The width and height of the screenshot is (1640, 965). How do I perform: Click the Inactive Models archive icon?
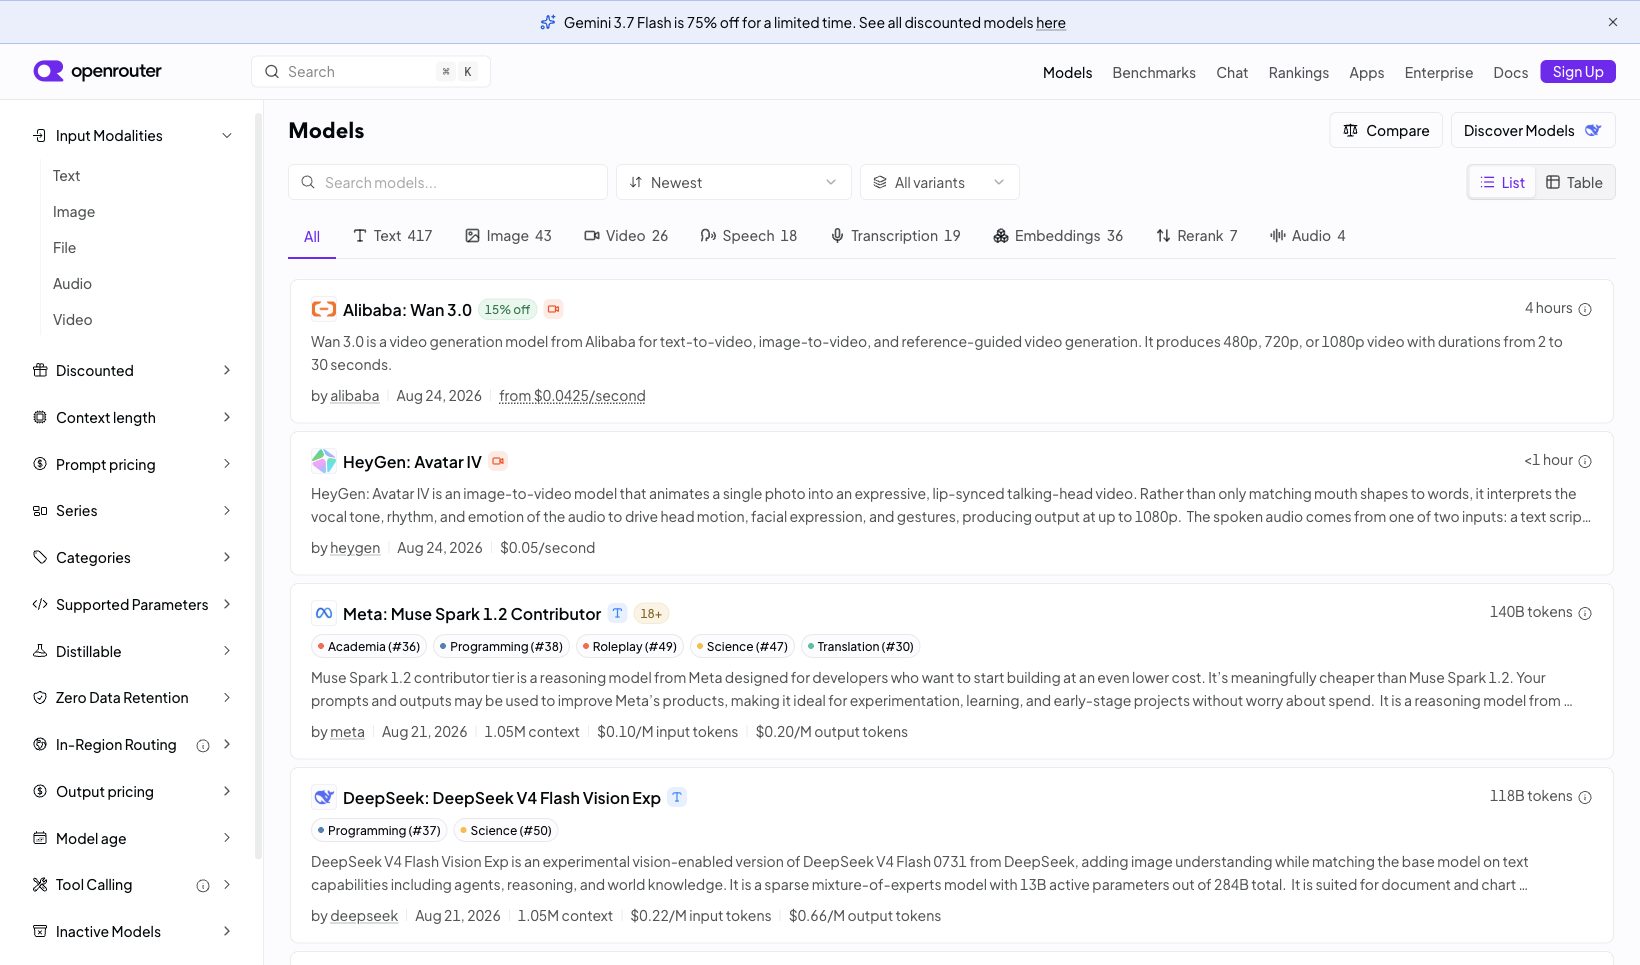40,931
